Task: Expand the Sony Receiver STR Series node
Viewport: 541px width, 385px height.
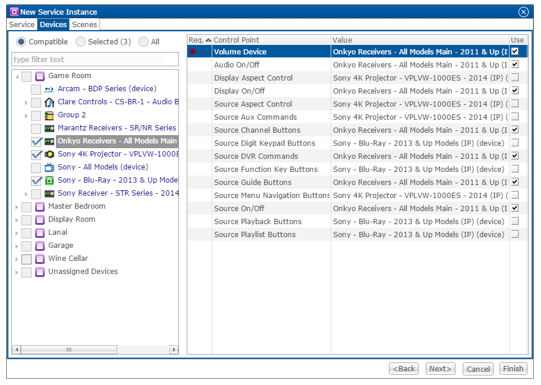Action: click(26, 194)
